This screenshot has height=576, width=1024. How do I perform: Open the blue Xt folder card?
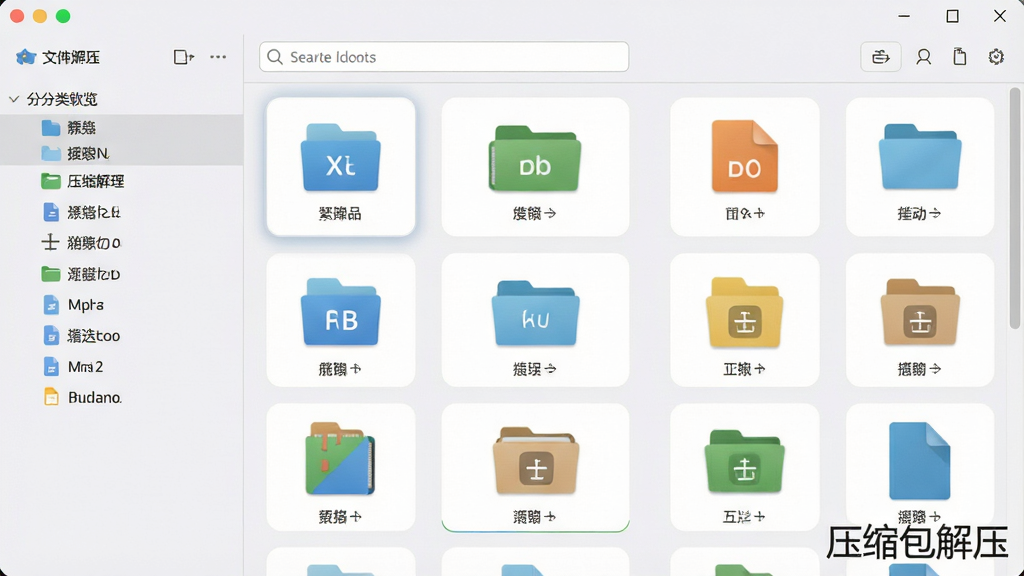(341, 167)
